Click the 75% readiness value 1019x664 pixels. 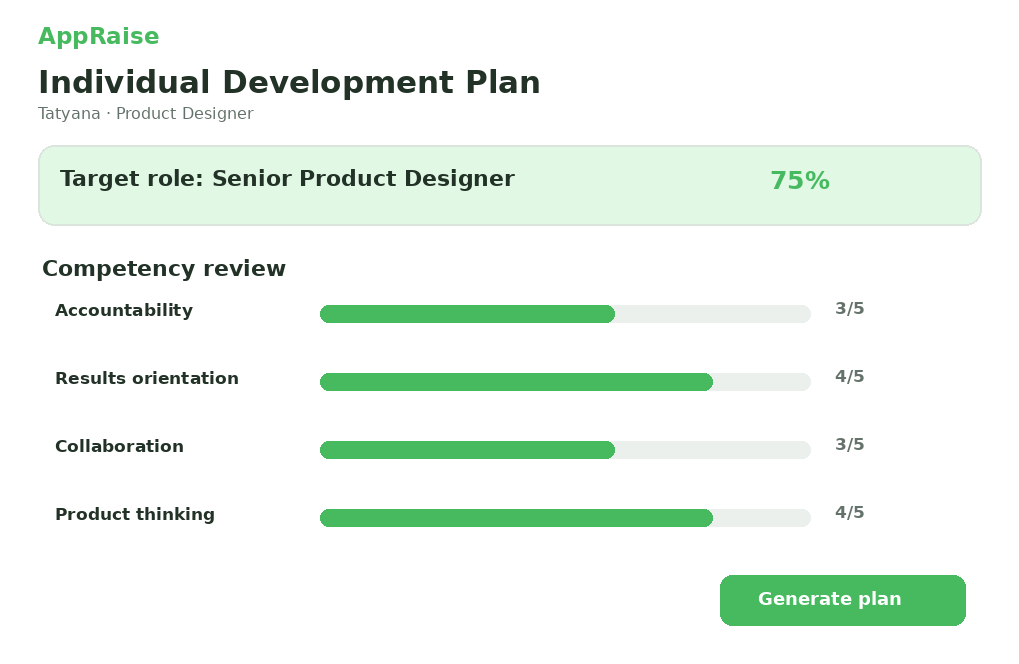pos(800,181)
